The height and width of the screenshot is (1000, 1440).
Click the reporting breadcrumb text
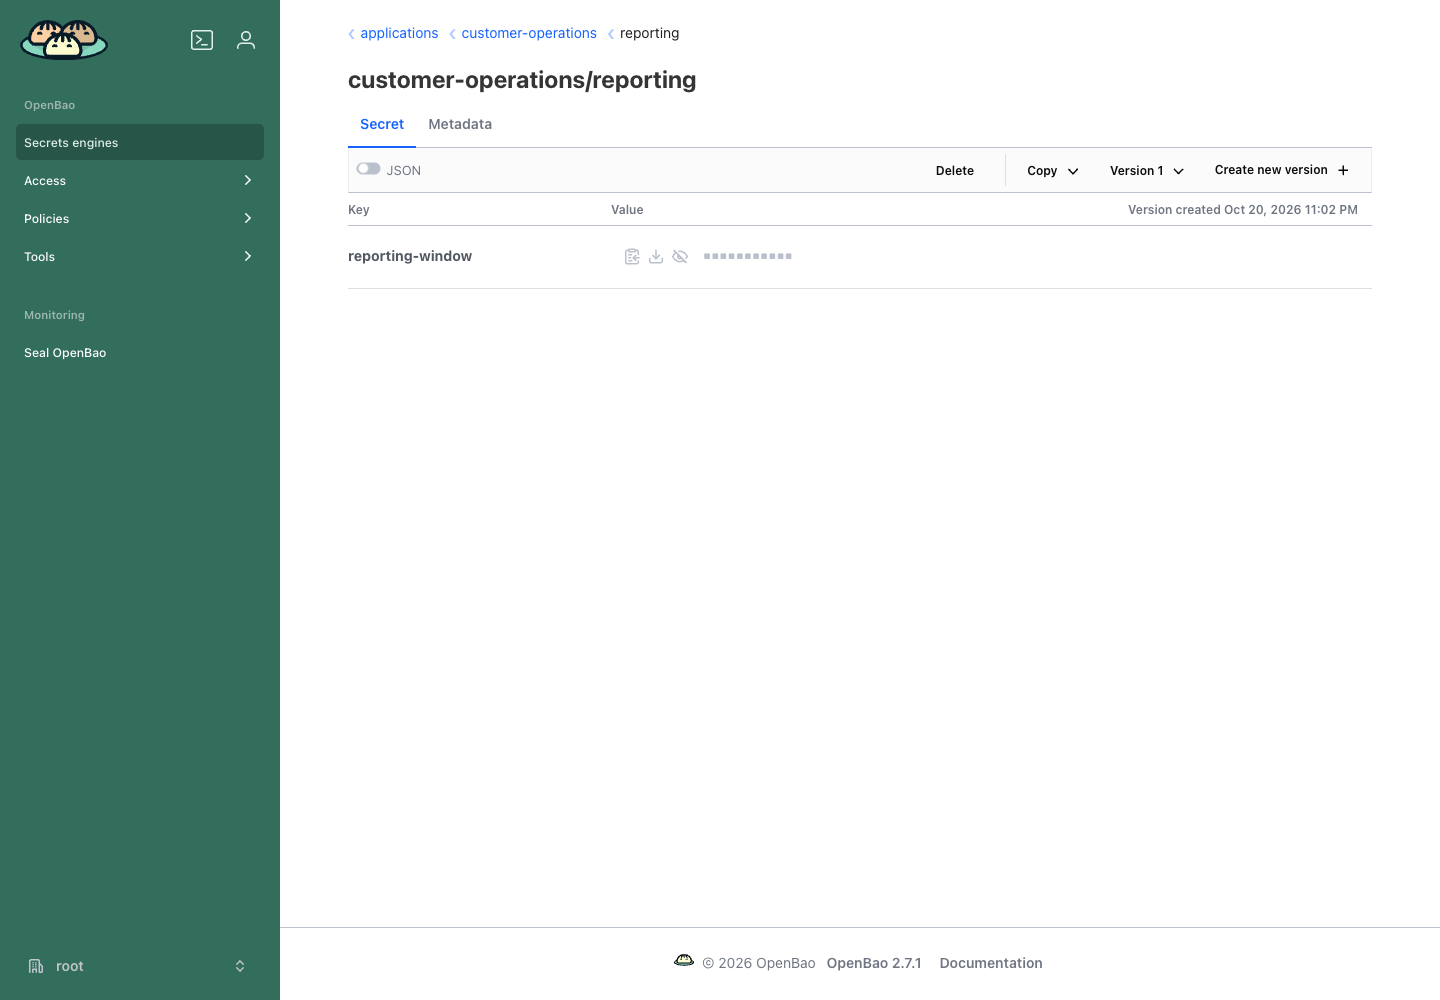(649, 33)
